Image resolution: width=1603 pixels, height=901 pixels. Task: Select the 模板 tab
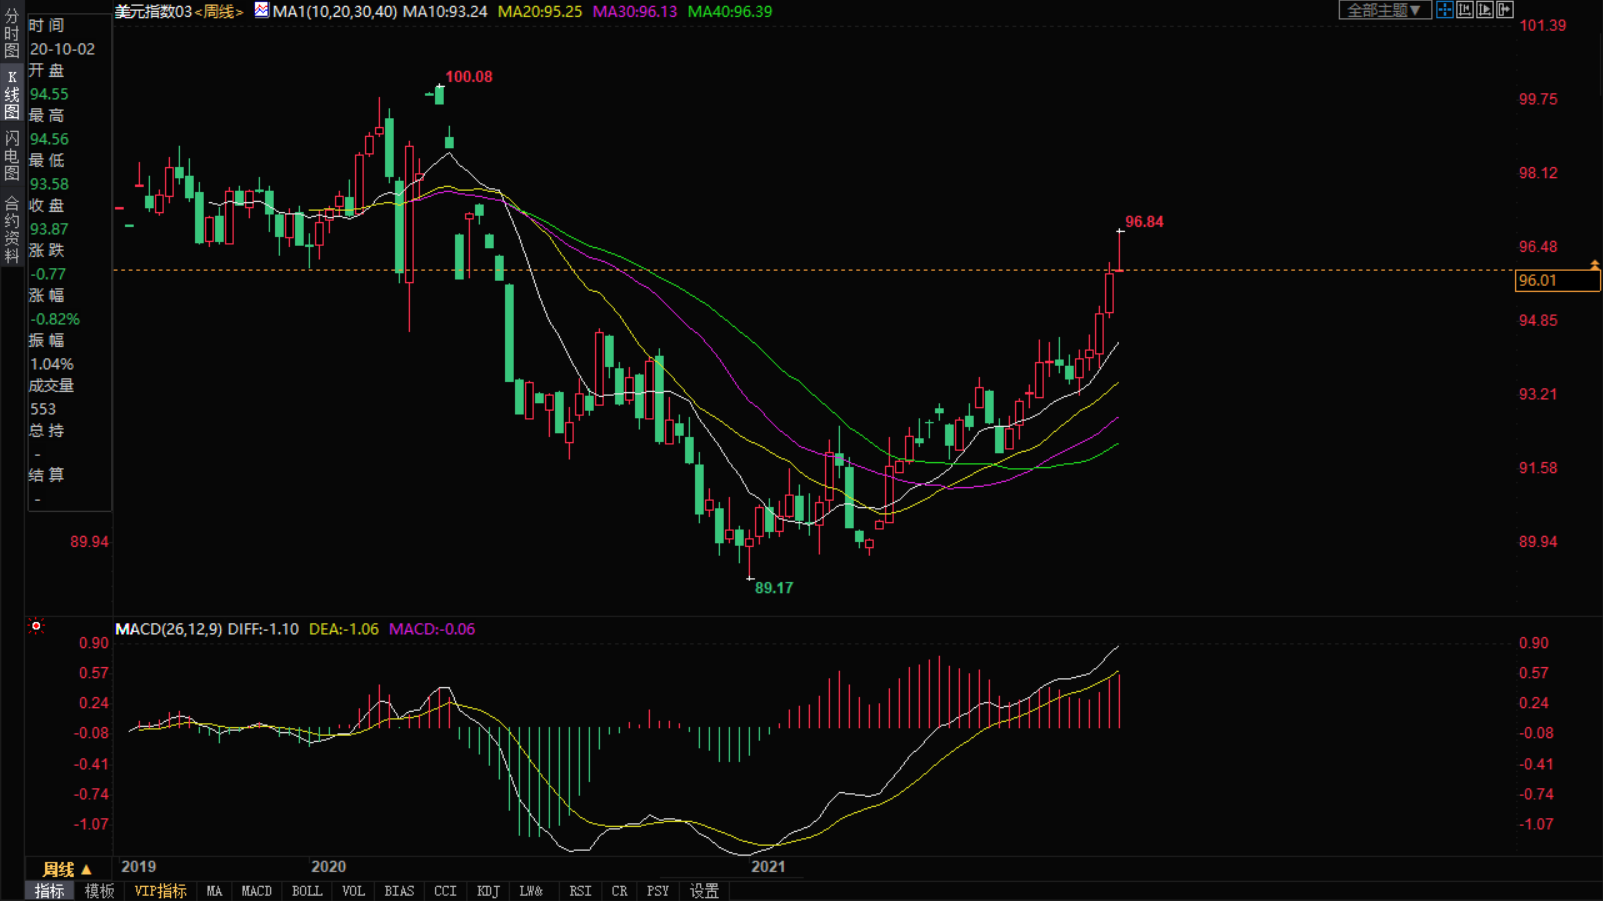99,891
